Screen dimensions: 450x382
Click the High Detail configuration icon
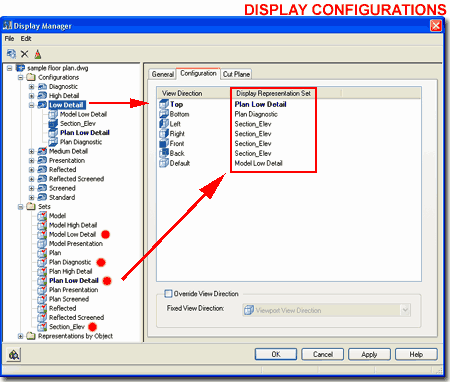(x=42, y=96)
